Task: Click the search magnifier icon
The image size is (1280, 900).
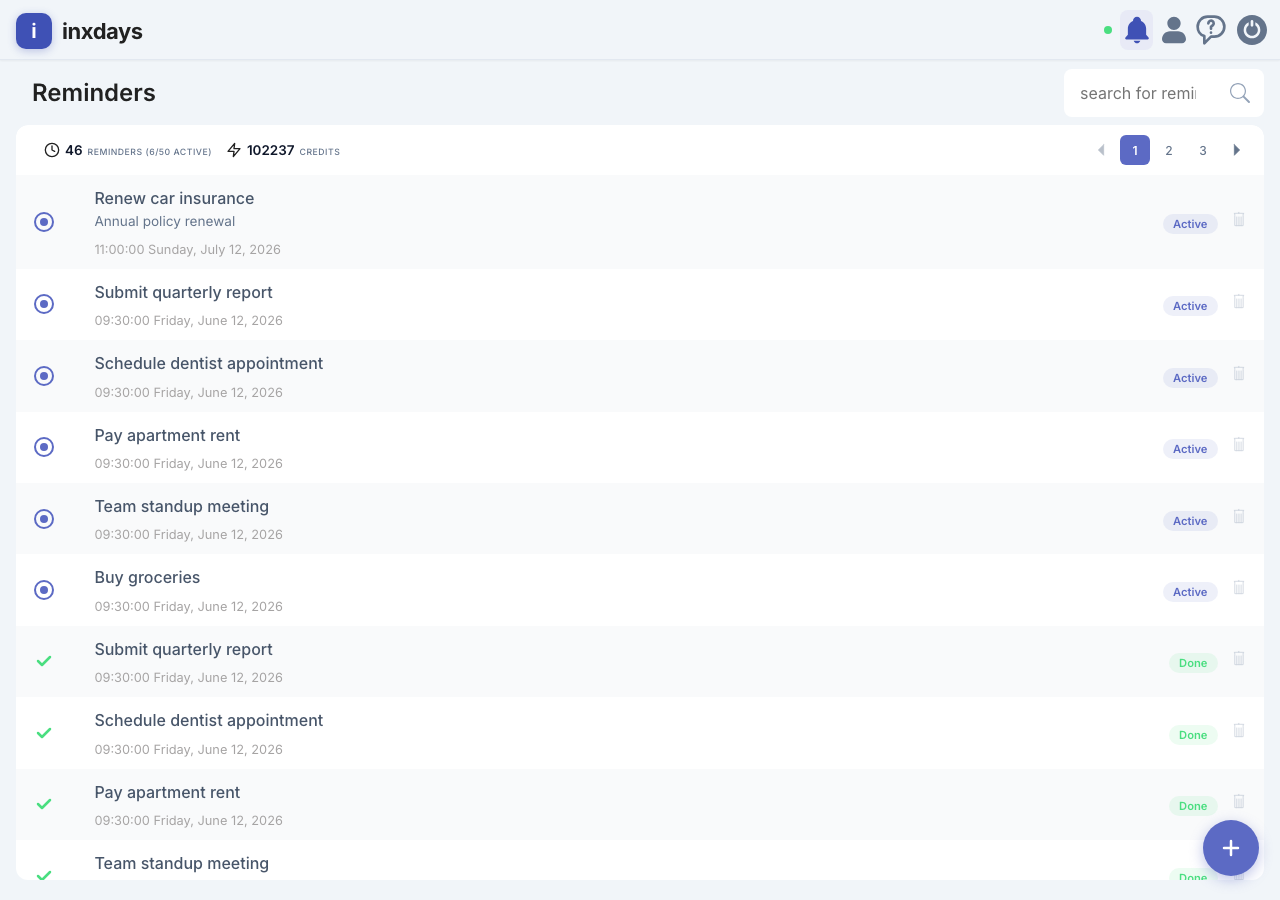Action: [1240, 93]
